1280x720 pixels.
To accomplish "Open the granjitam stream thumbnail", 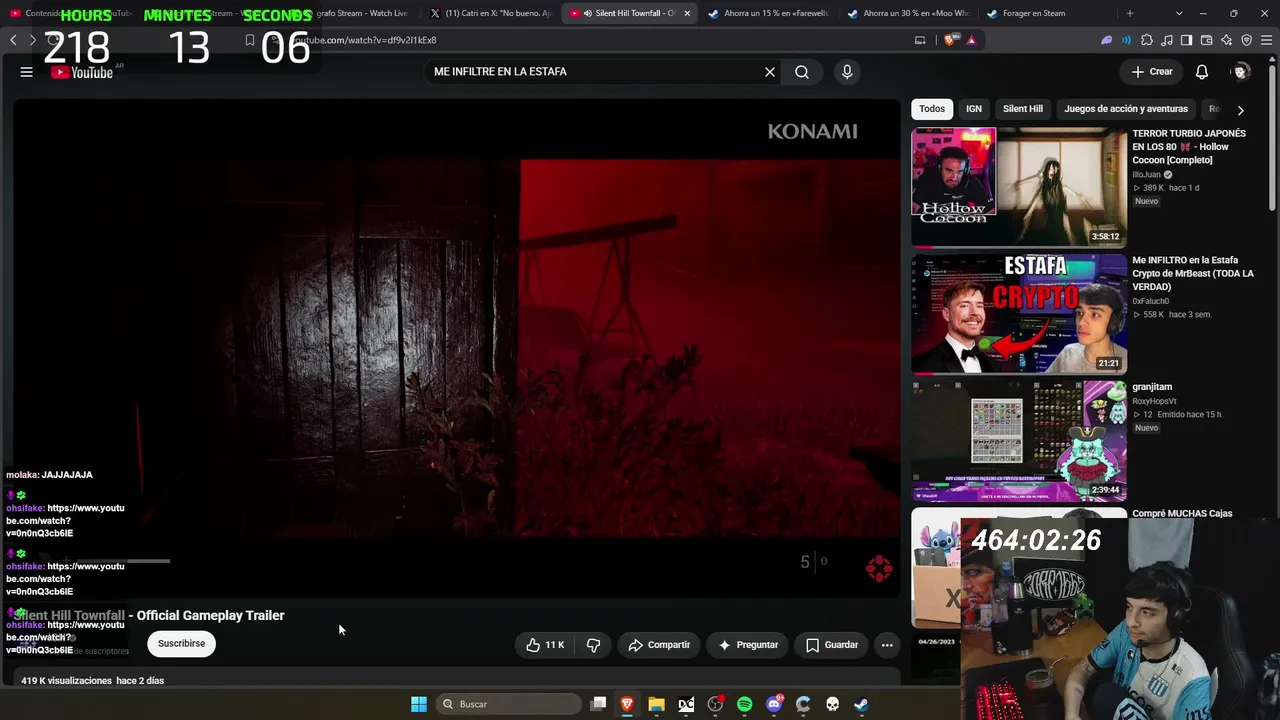I will (1019, 441).
